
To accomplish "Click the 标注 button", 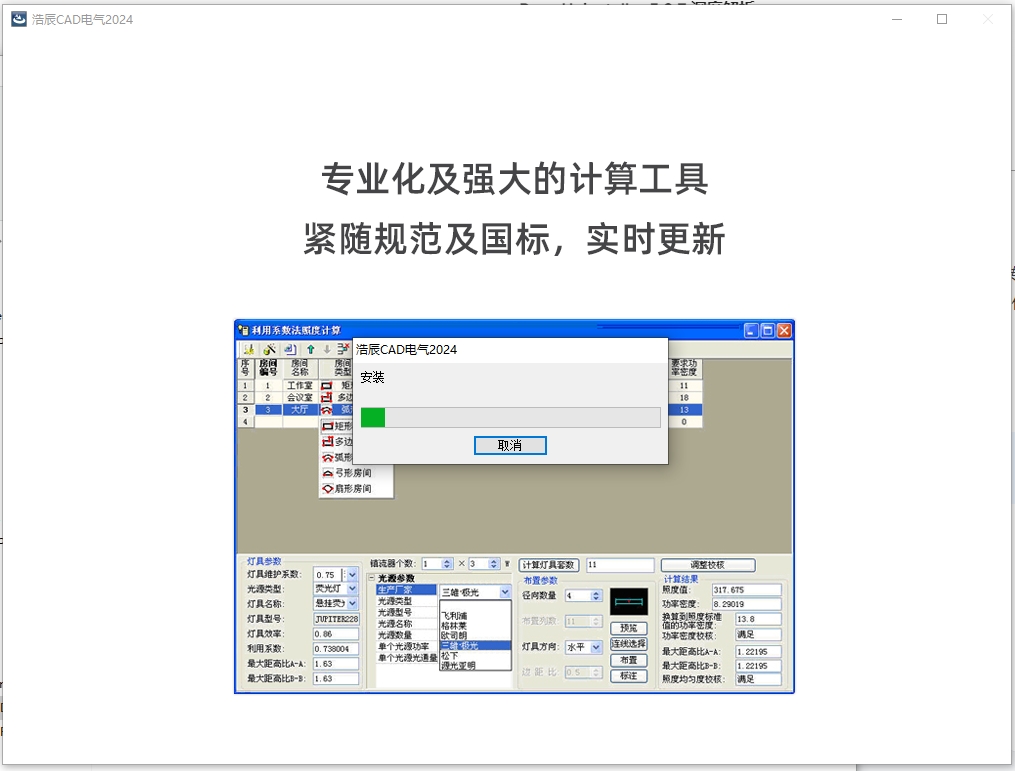I will click(629, 676).
